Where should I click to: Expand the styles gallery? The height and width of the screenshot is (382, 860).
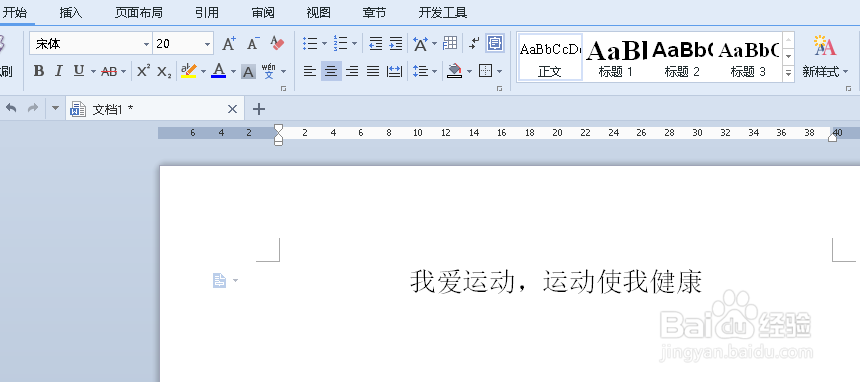[789, 73]
